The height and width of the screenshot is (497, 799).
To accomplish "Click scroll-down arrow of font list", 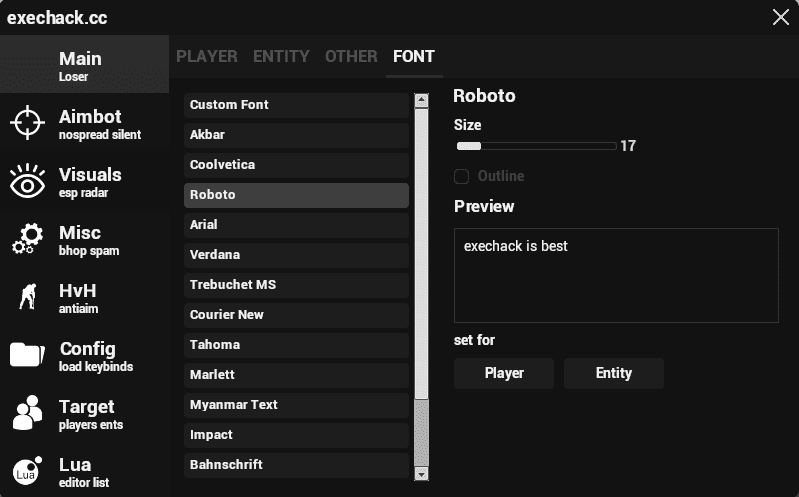I will (x=421, y=474).
